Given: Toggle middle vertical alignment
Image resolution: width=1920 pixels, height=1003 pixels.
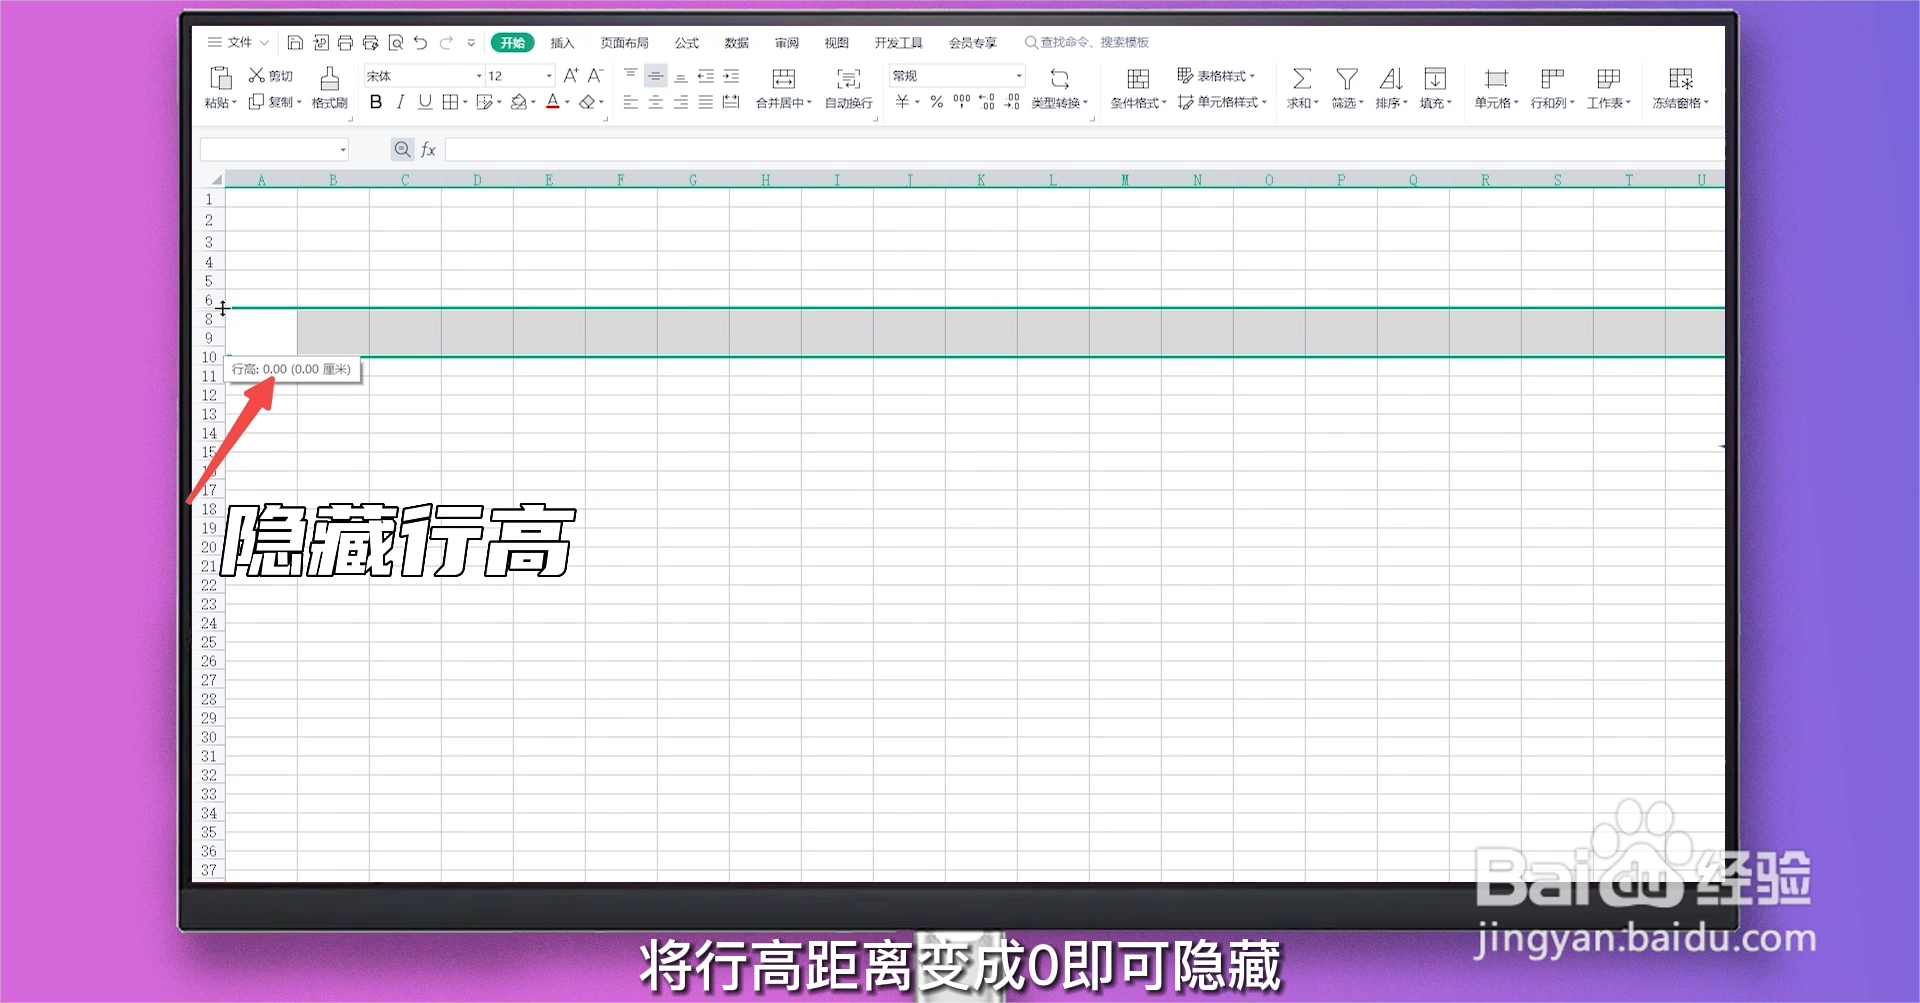Looking at the screenshot, I should coord(656,76).
